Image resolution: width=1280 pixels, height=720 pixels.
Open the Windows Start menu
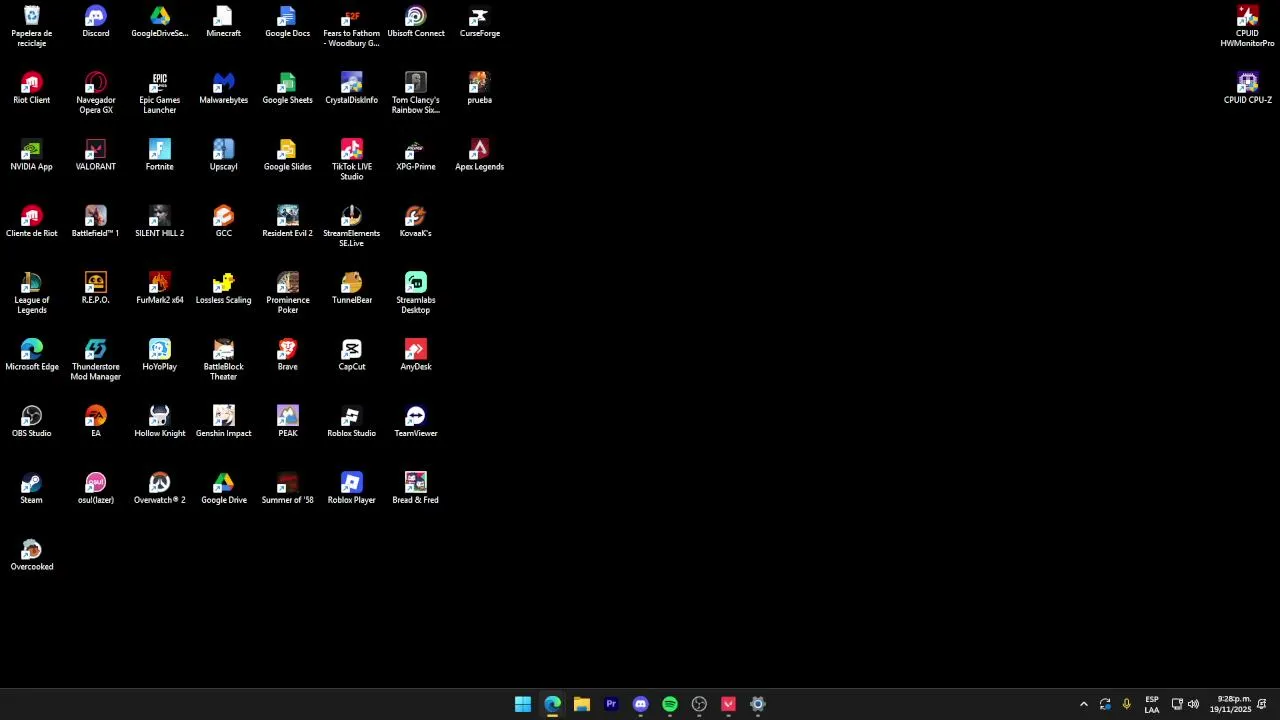(523, 704)
